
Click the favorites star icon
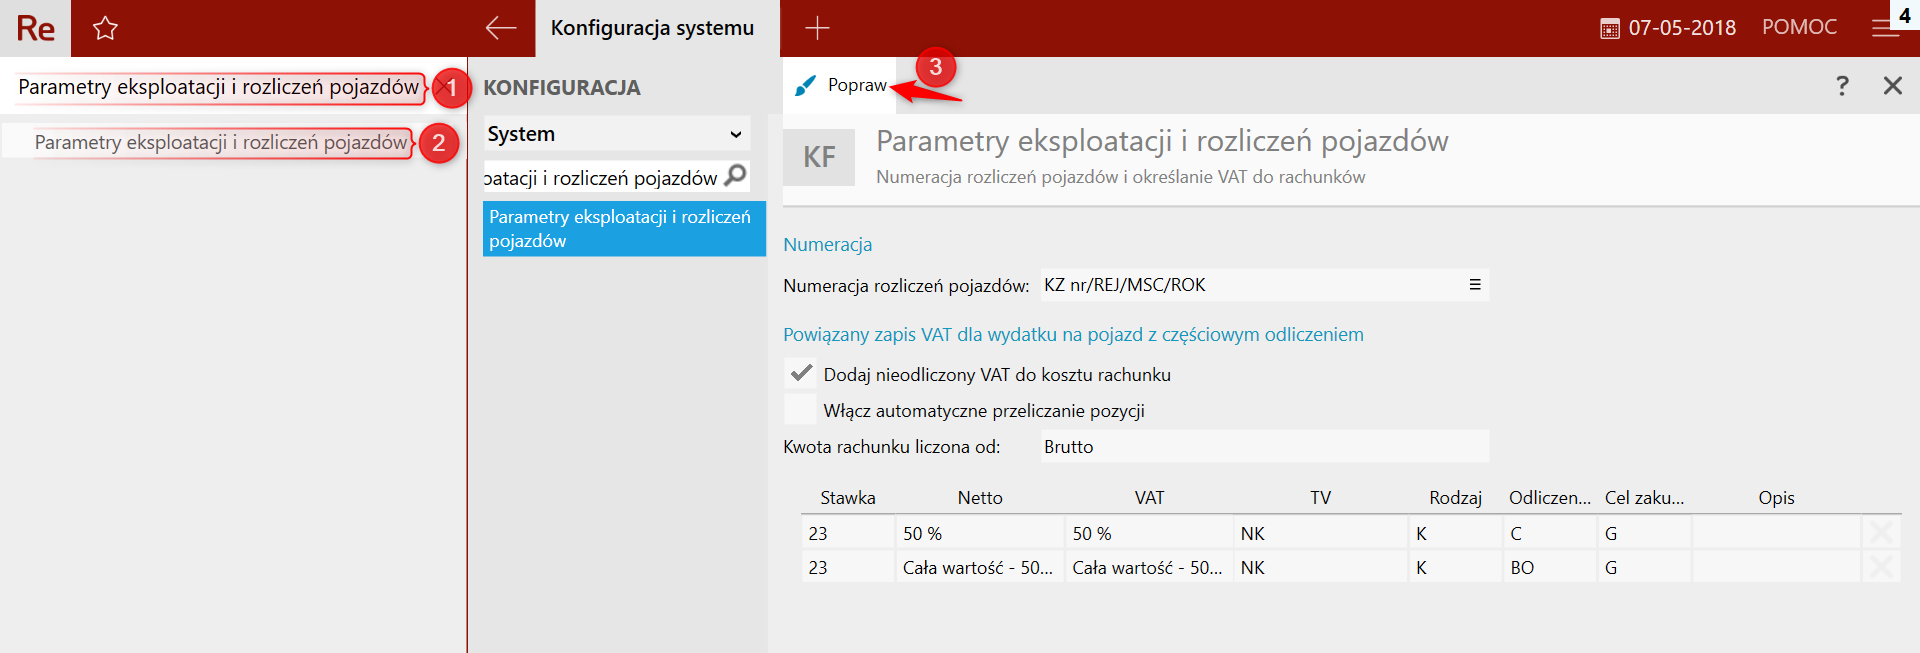click(105, 28)
